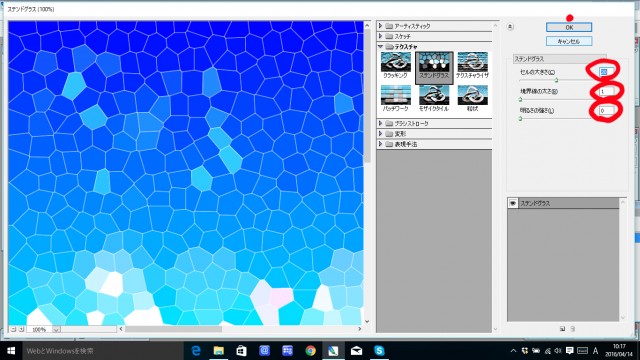Screen dimensions: 640x360
Task: Open the ステンドグラス filter name dropdown
Action: click(x=559, y=59)
